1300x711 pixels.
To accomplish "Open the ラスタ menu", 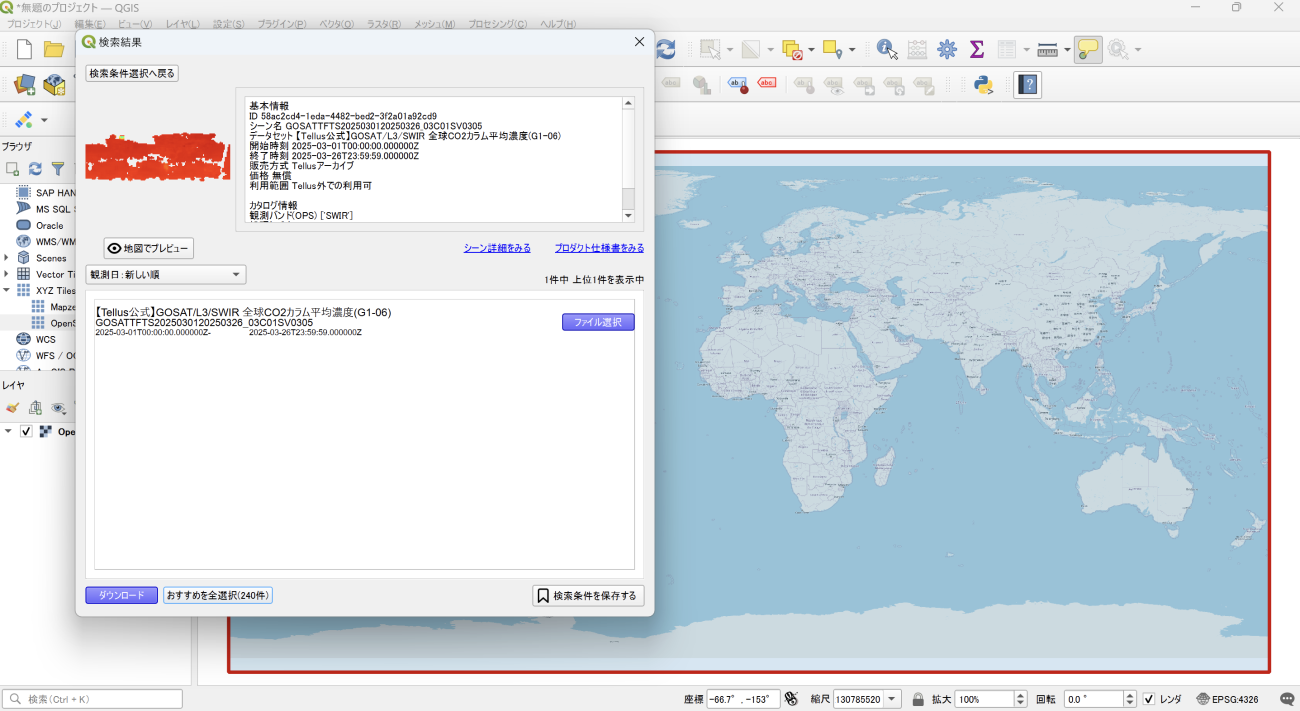I will coord(383,24).
